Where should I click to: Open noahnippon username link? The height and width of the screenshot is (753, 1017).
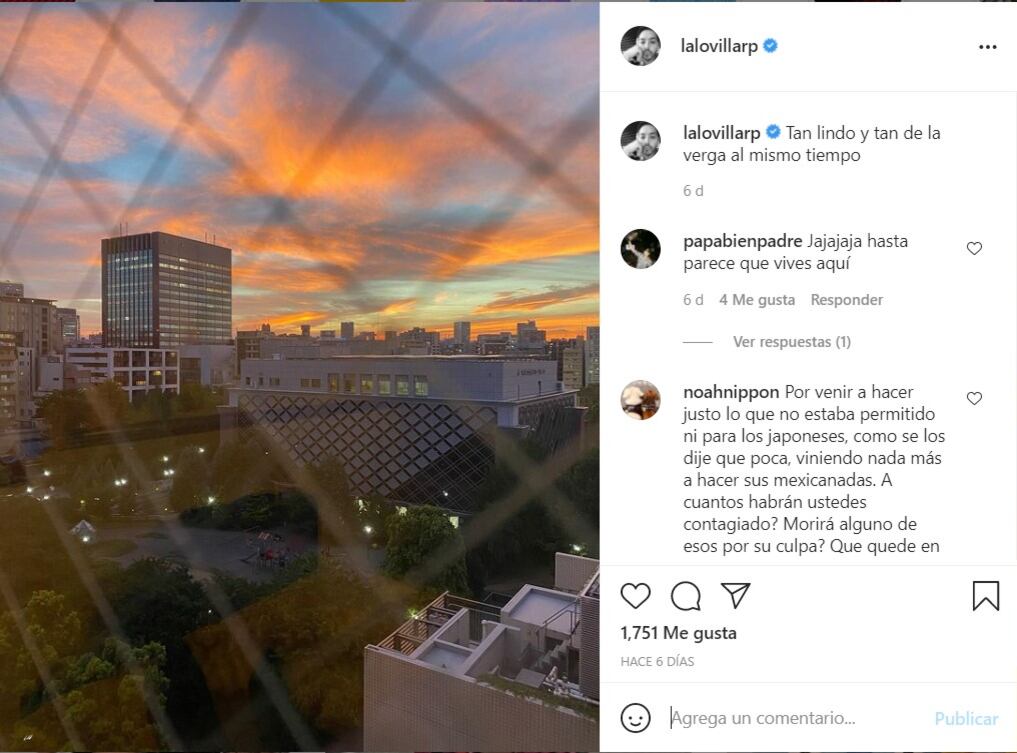731,392
